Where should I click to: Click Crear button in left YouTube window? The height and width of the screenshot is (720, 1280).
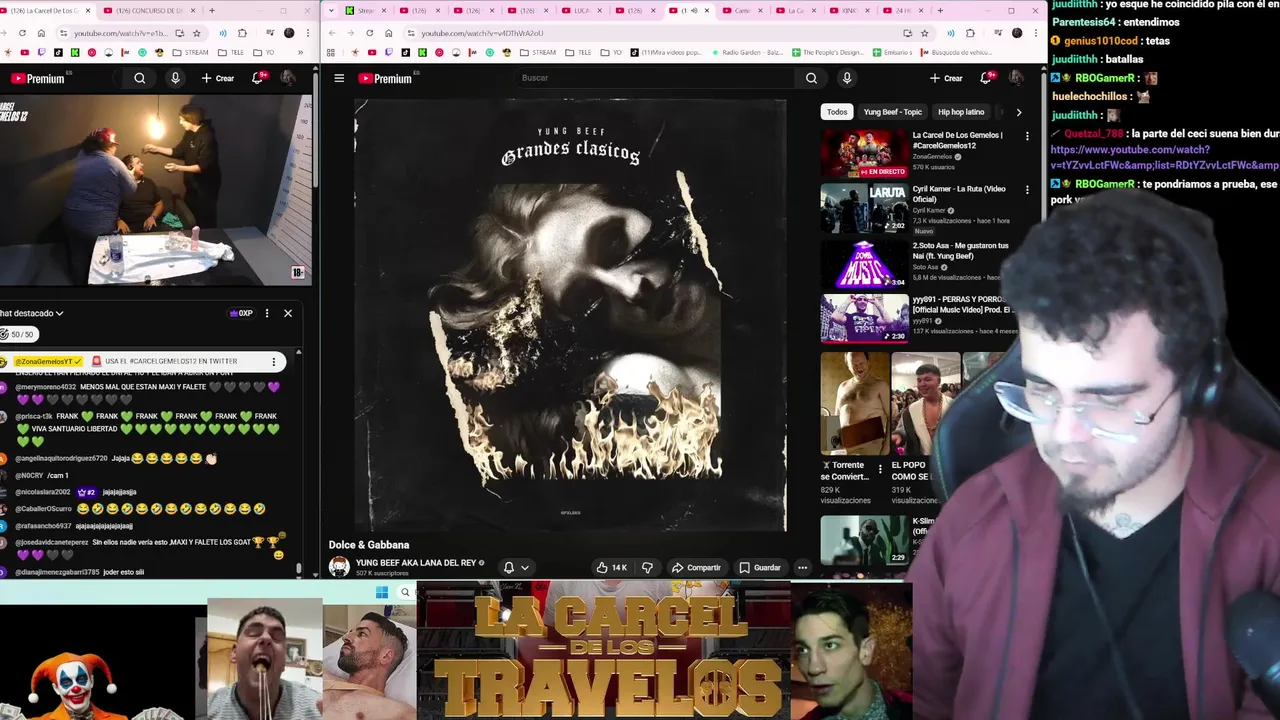218,78
